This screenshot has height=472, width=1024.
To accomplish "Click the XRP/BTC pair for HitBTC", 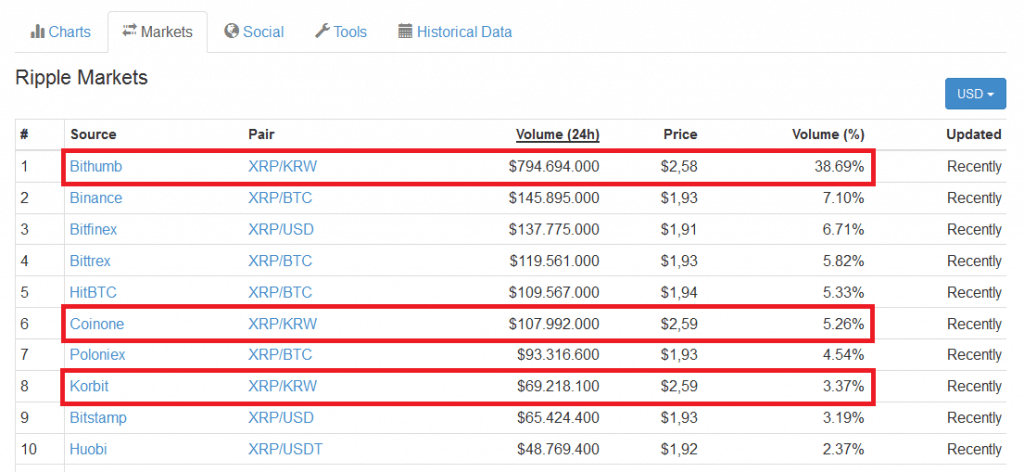I will (280, 292).
